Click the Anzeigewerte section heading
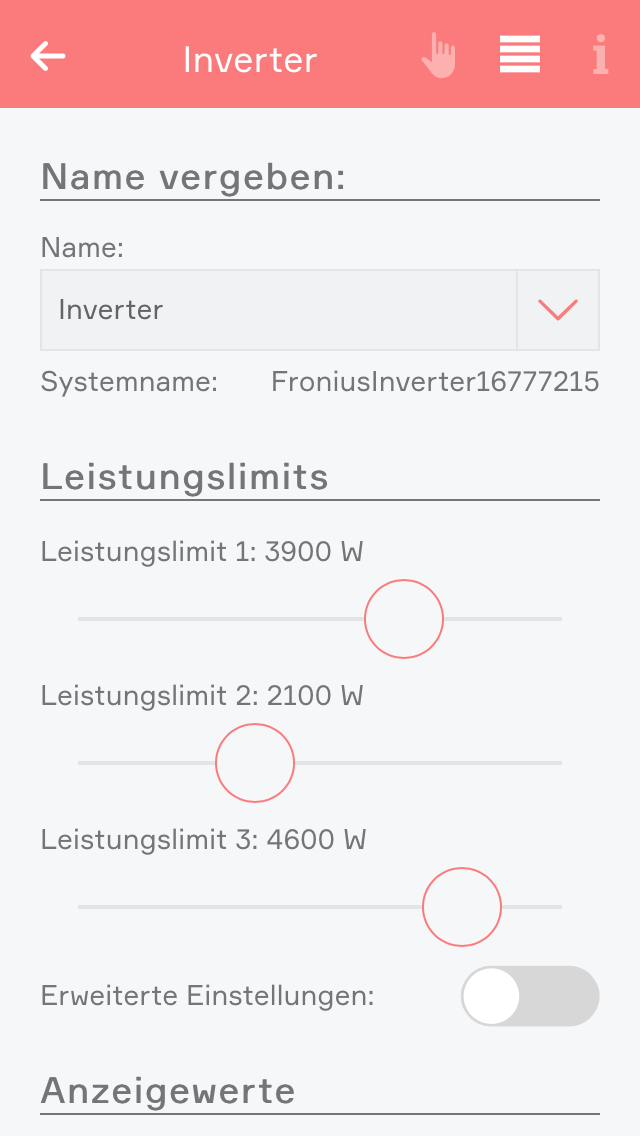 168,1091
